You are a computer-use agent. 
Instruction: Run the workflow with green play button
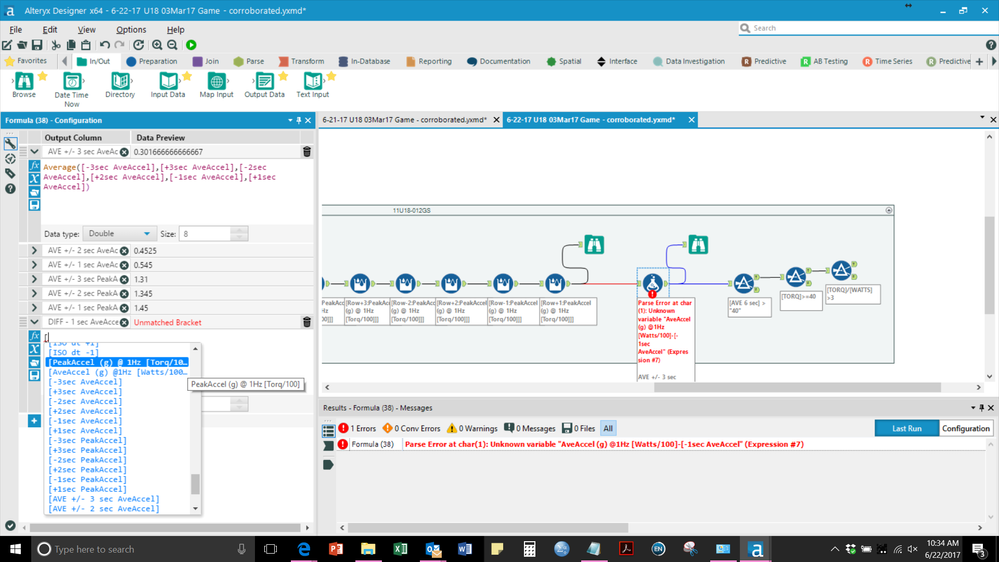(x=191, y=45)
